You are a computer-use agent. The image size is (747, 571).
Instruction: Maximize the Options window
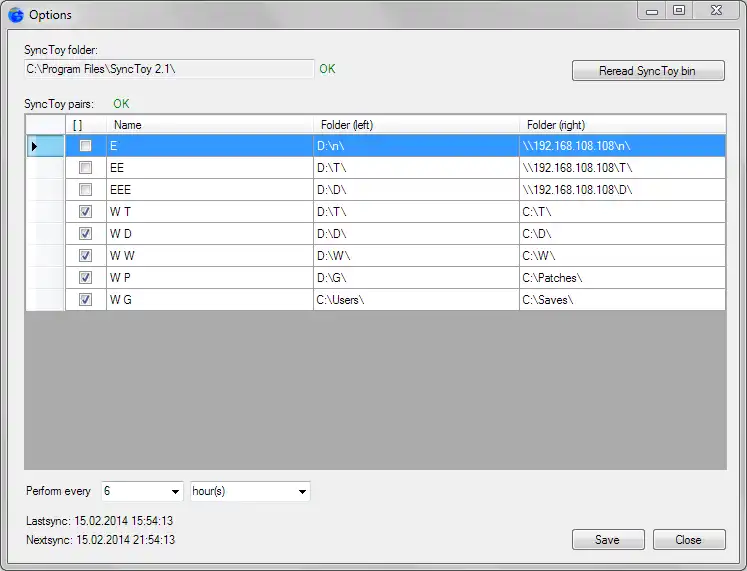click(x=679, y=10)
